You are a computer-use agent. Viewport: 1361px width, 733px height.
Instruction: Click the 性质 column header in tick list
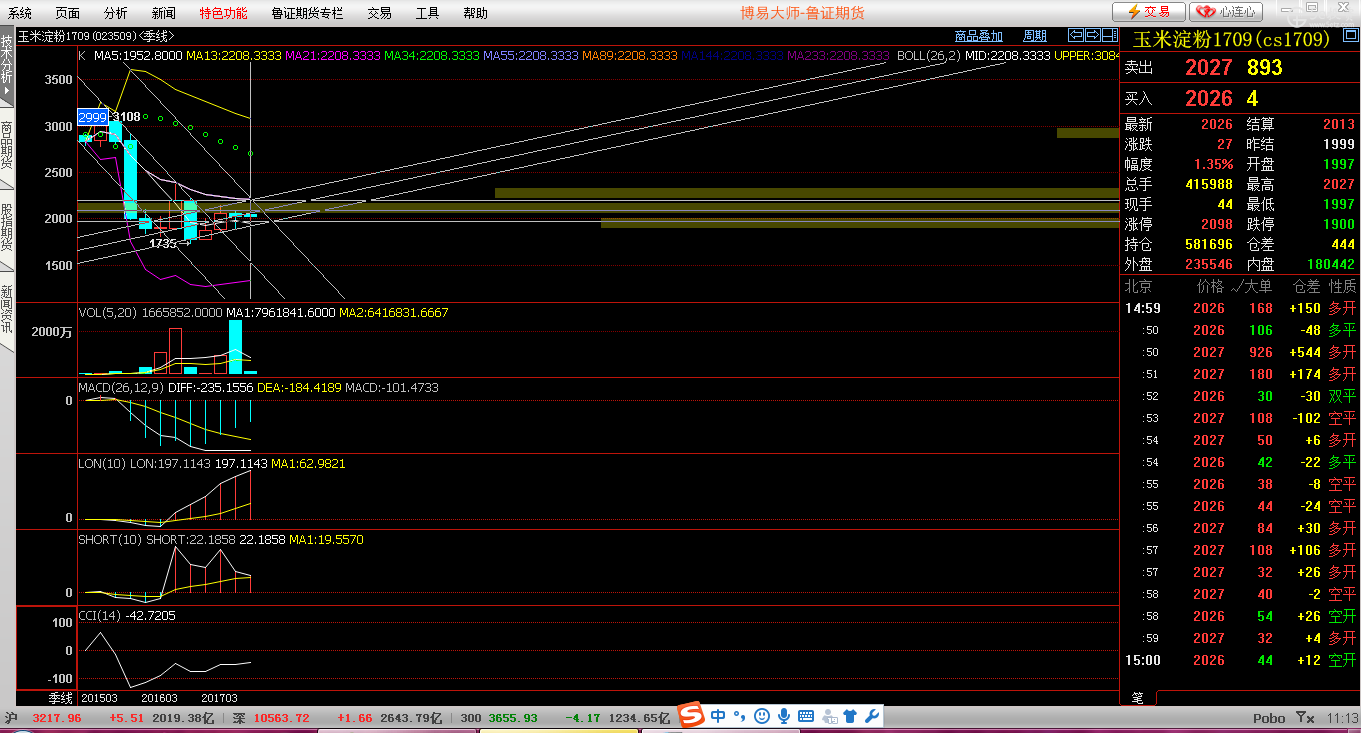[x=1342, y=286]
